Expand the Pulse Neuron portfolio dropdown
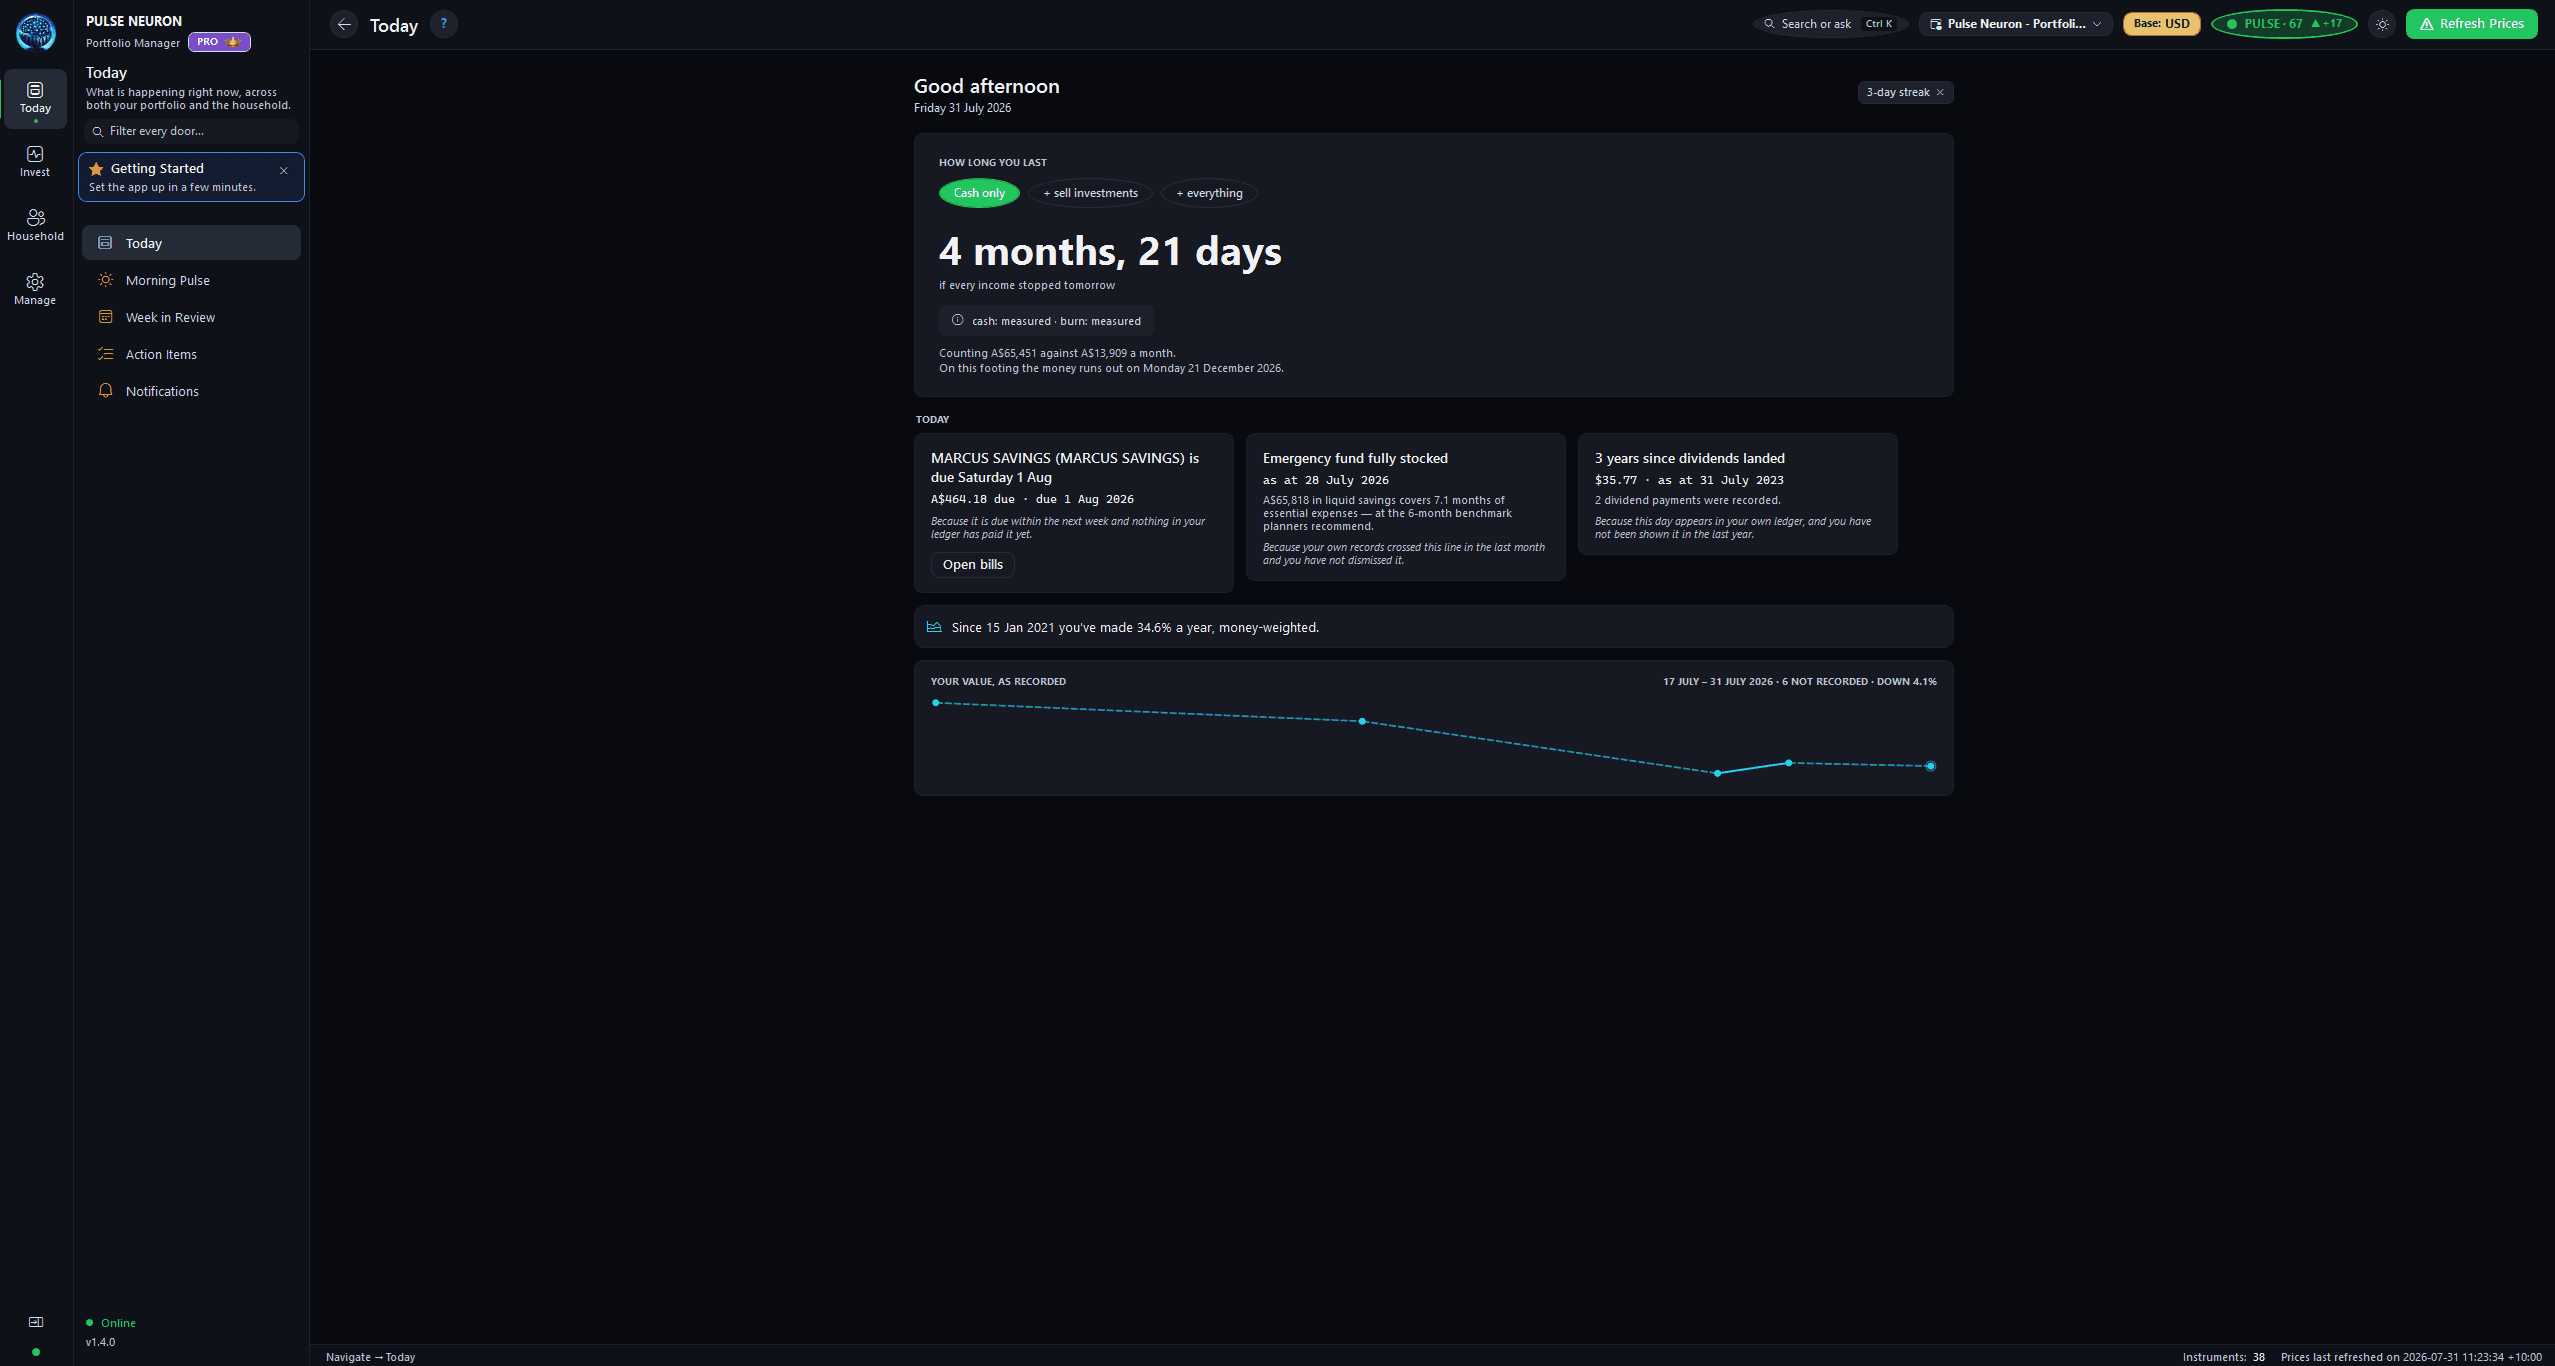Viewport: 2555px width, 1366px height. [x=2016, y=24]
